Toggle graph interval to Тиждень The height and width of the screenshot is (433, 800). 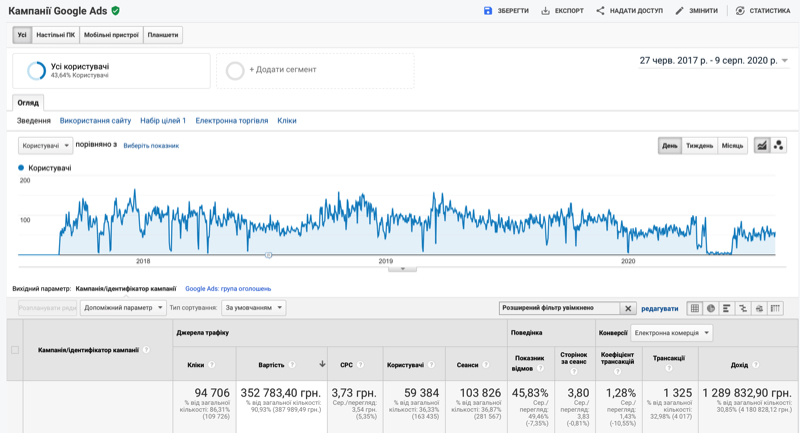(699, 146)
